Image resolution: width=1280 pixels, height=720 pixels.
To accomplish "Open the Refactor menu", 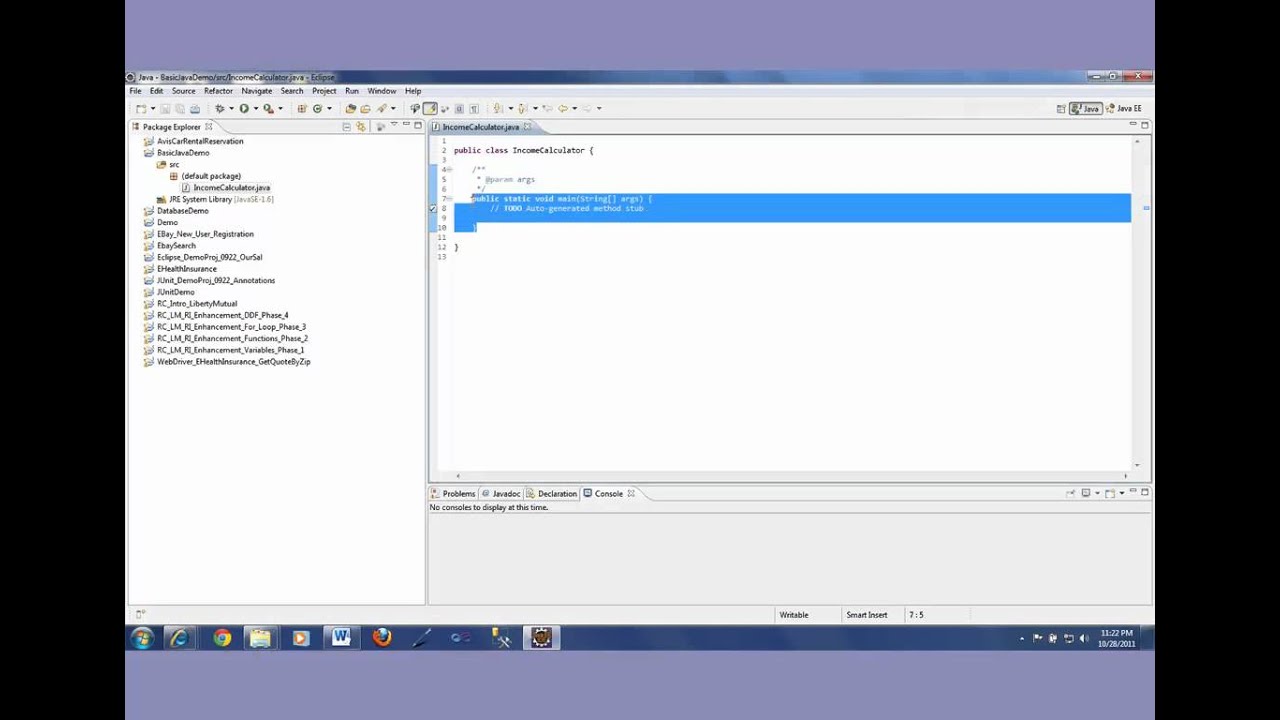I will 218,91.
